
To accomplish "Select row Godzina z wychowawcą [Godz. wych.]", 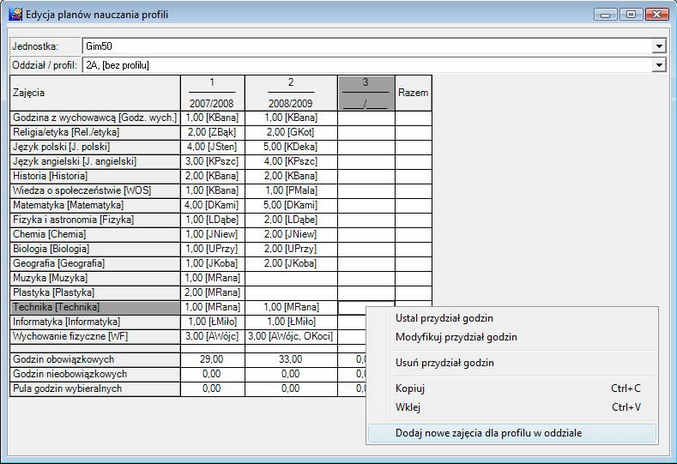I will (x=95, y=118).
